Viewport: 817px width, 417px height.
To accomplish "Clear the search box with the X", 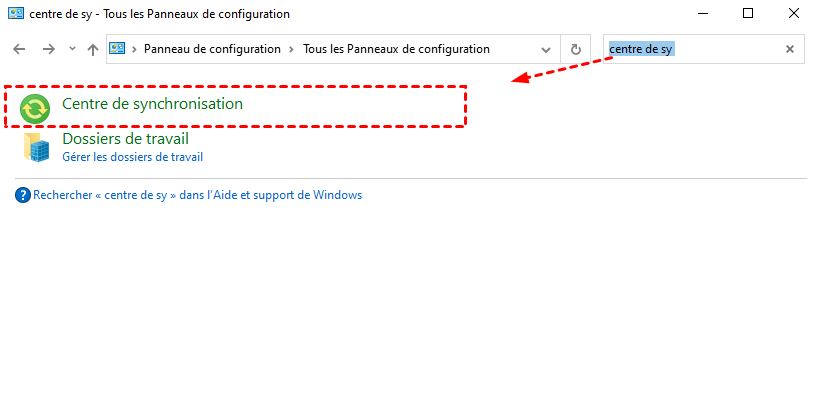I will 789,49.
